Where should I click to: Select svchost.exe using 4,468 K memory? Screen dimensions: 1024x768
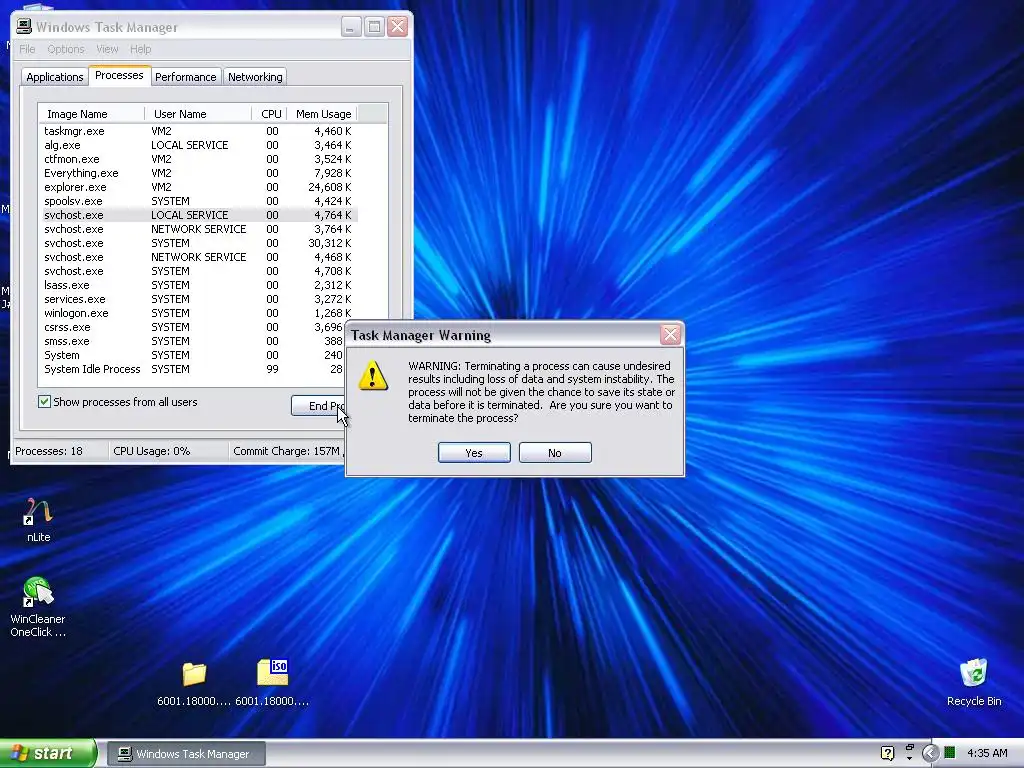199,257
